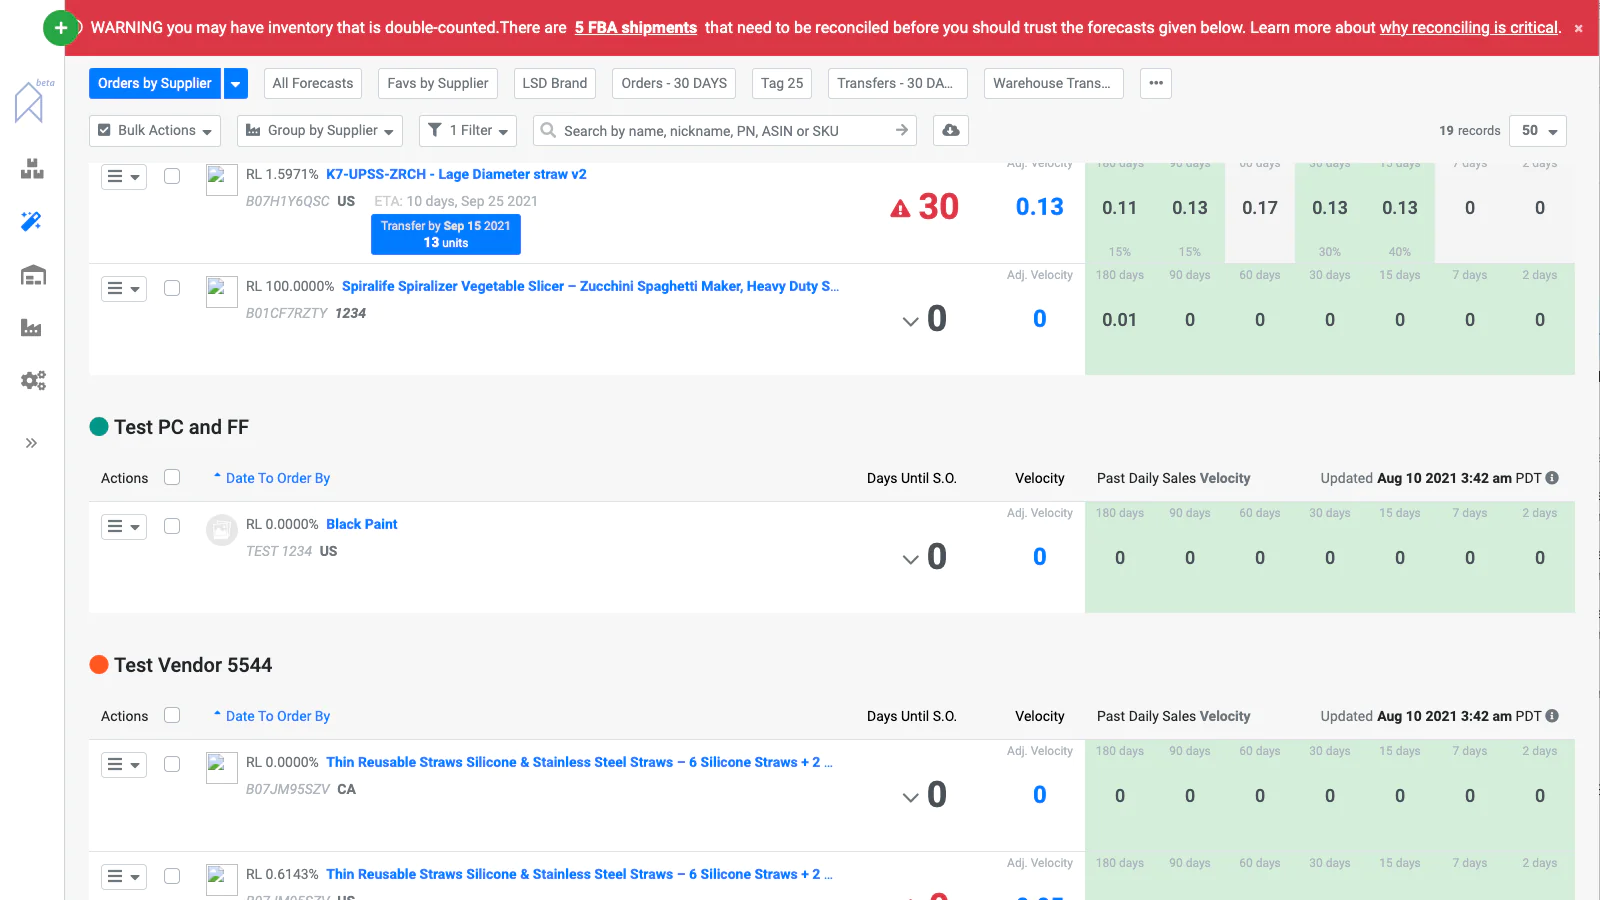Click the green plus add button
Image resolution: width=1600 pixels, height=900 pixels.
[61, 28]
